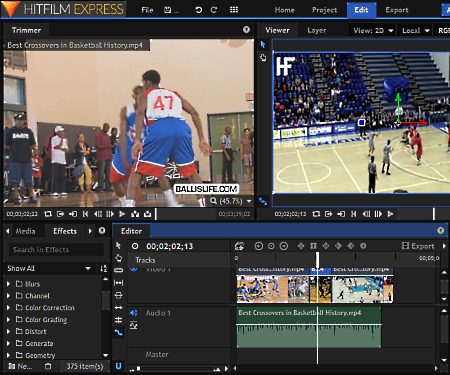Screen dimensions: 450x375
Task: Click the Editor circle-minus icon
Action: coord(284,246)
